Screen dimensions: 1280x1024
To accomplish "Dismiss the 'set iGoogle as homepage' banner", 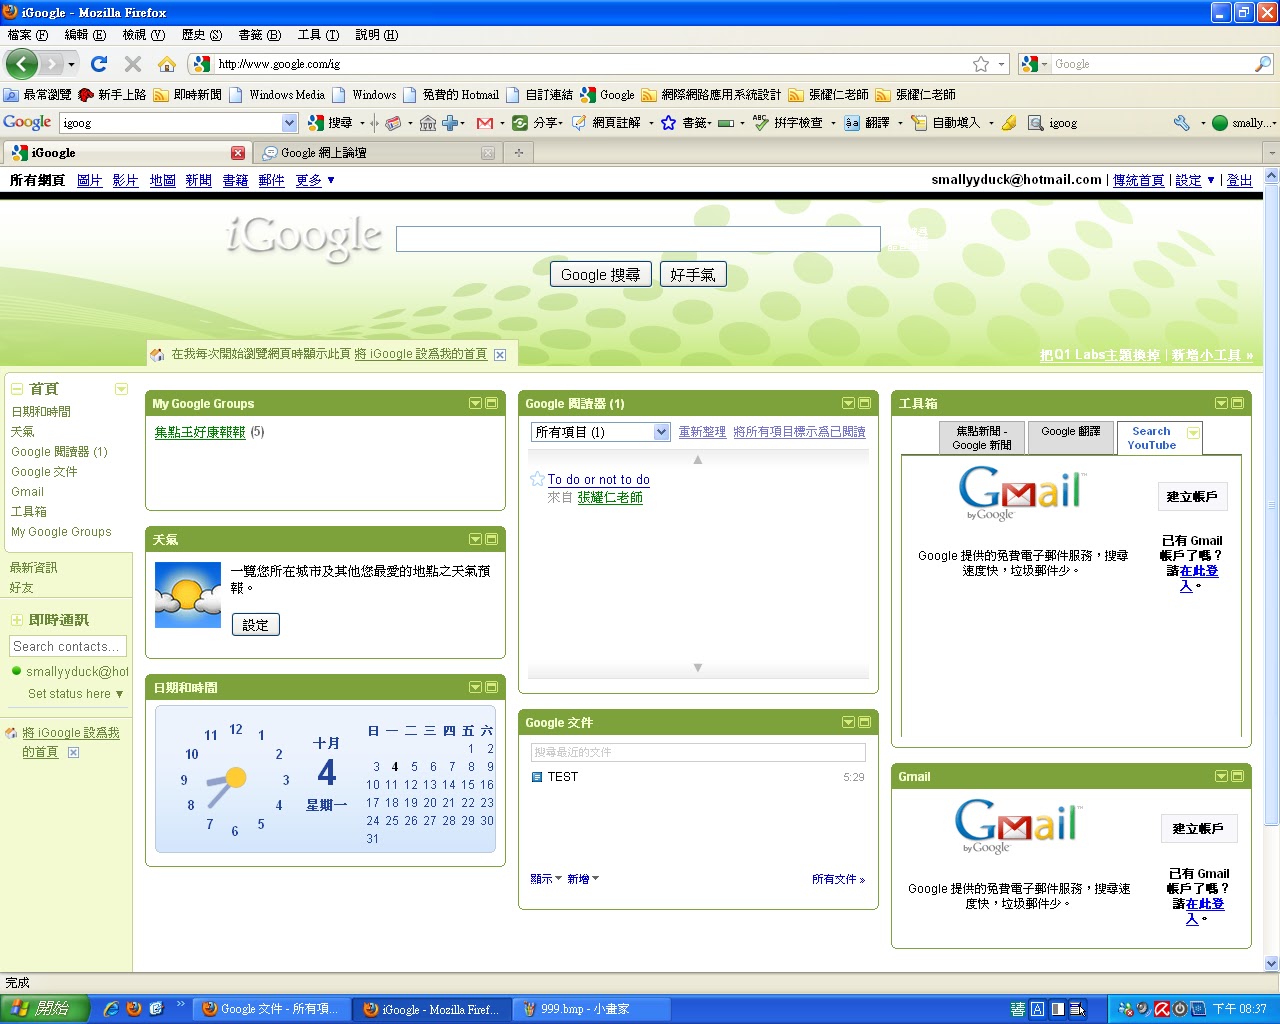I will (500, 354).
